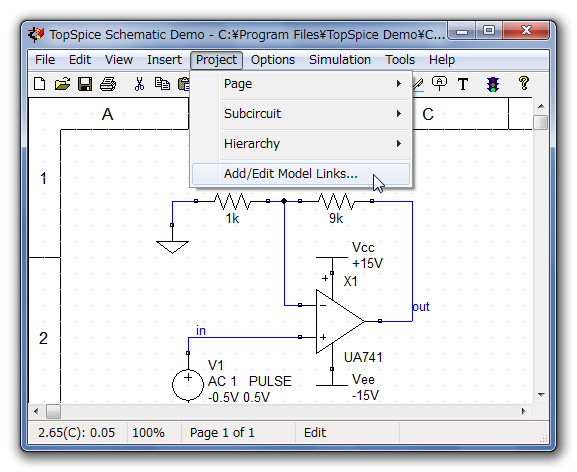Select the UA741 op-amp symbol
The image size is (577, 472).
(x=339, y=322)
